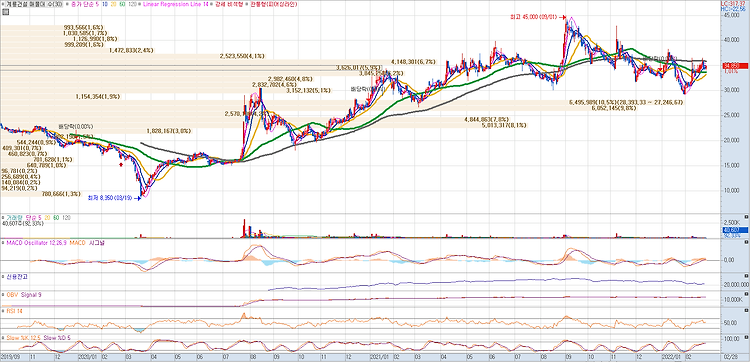
Task: Click the marker before the Slow %K legend
Action: tap(2, 338)
